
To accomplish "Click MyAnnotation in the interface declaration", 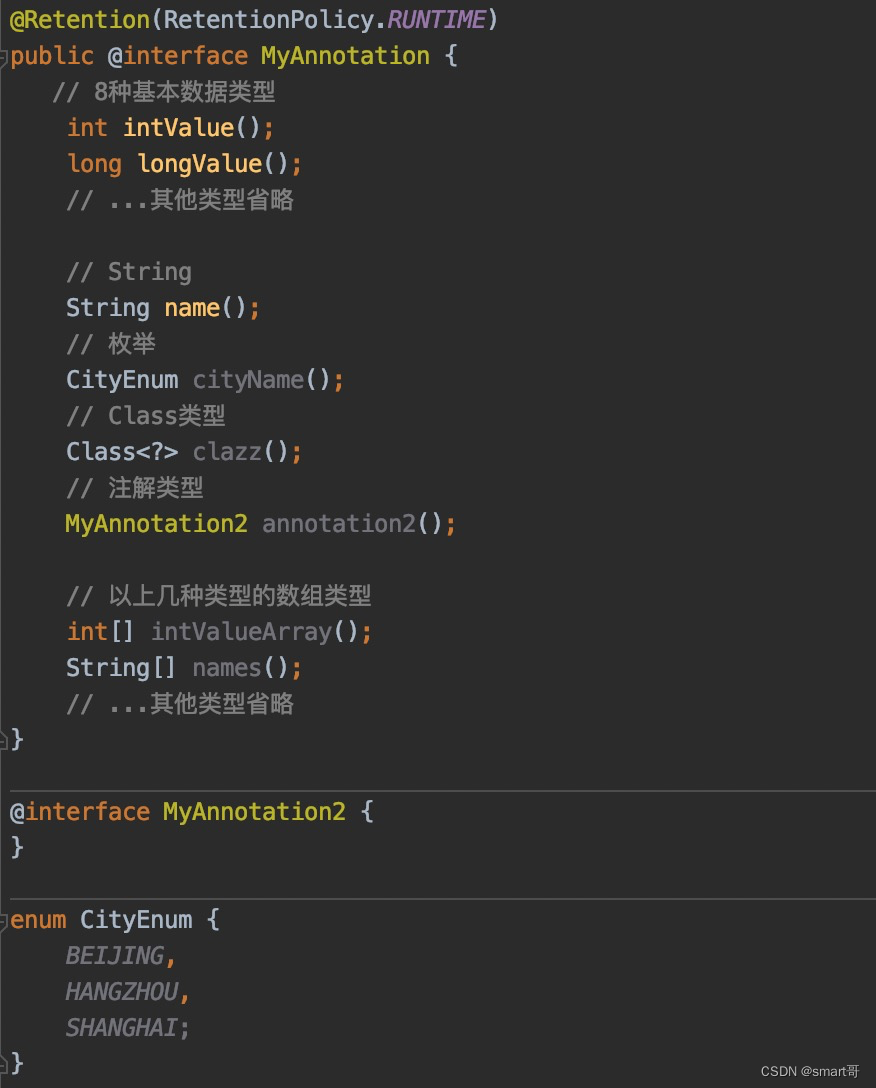I will tap(345, 56).
